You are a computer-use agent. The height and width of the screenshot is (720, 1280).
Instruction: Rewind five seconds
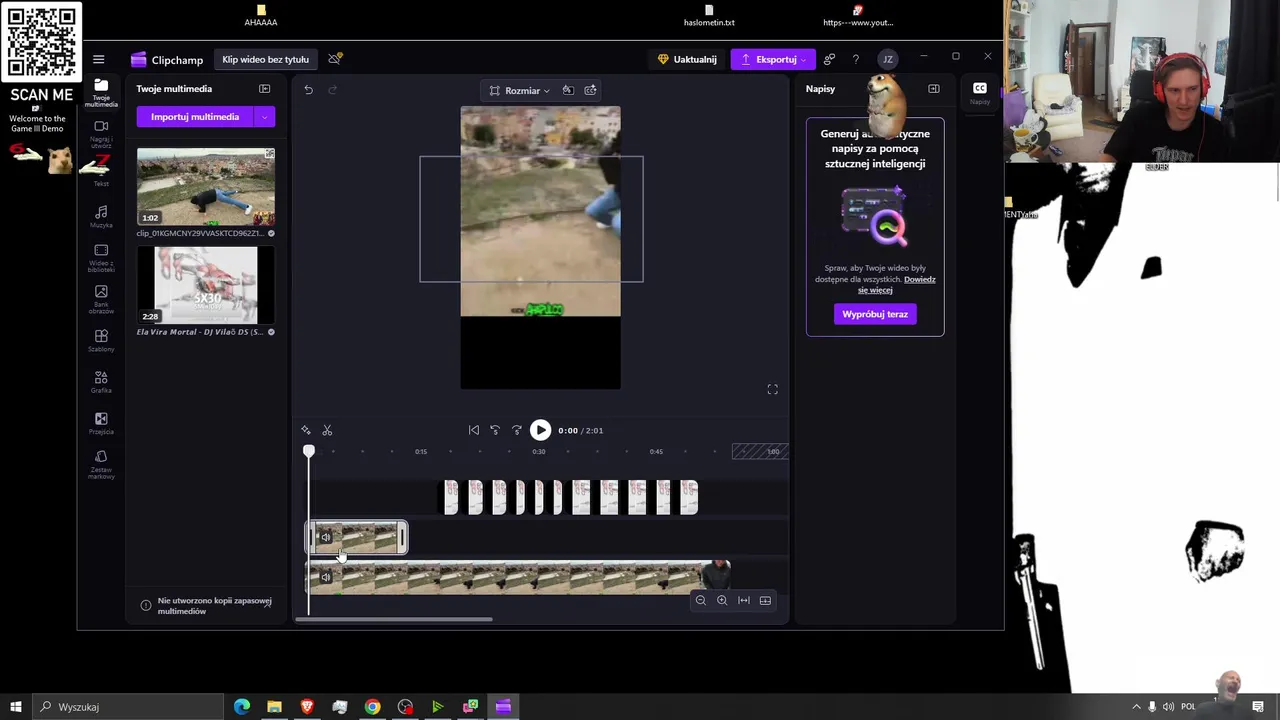[x=495, y=430]
